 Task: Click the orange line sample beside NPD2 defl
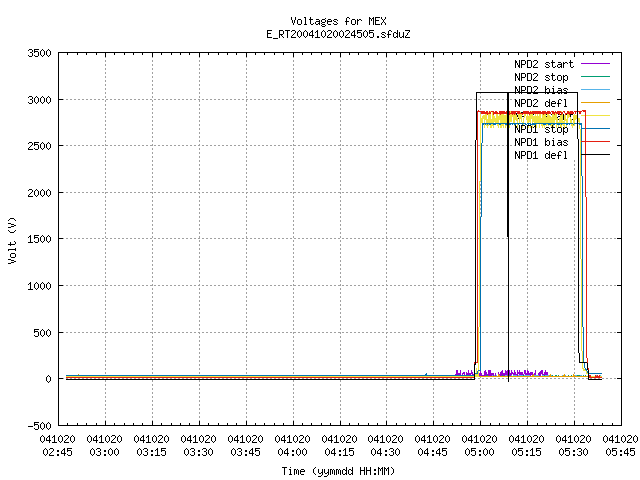tap(596, 103)
